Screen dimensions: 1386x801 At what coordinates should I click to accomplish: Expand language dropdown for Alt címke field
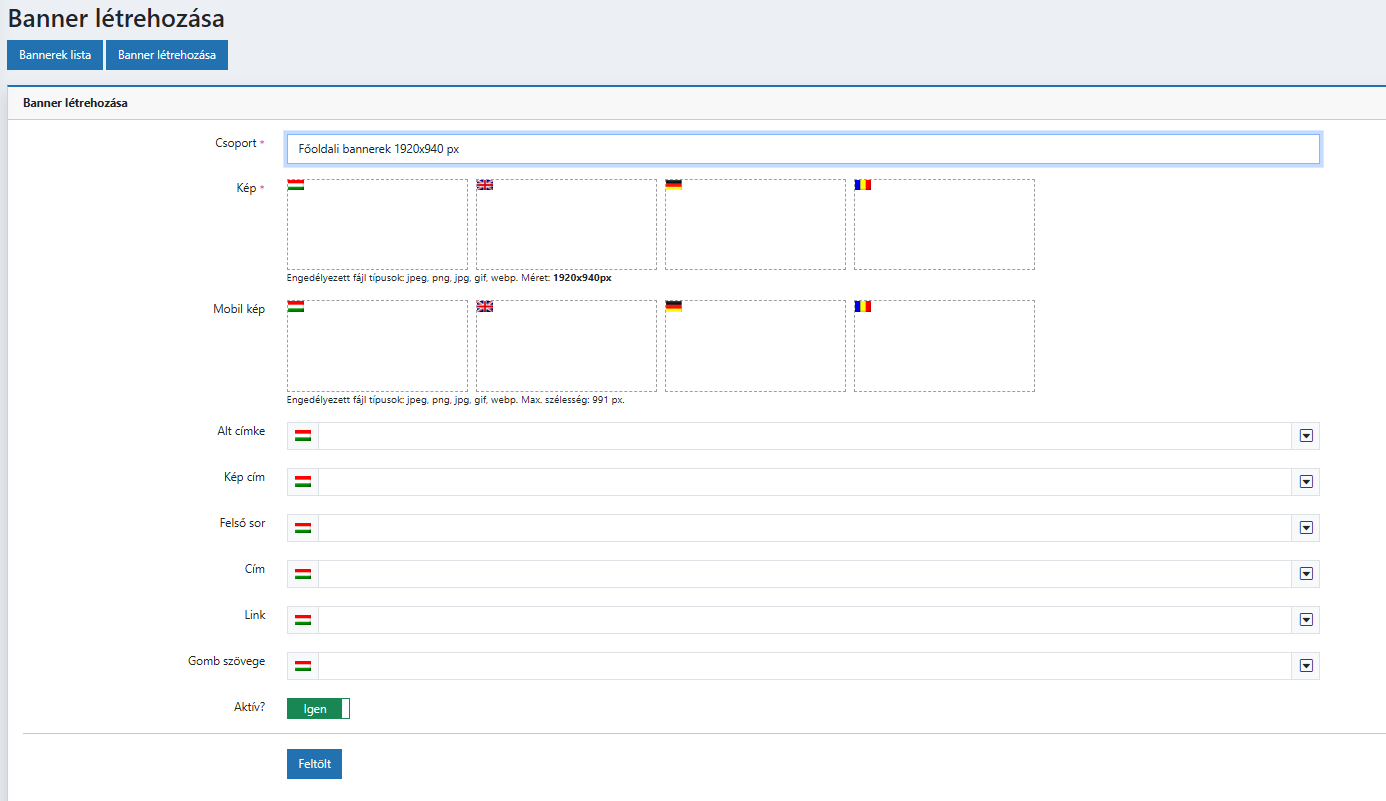click(x=1305, y=436)
